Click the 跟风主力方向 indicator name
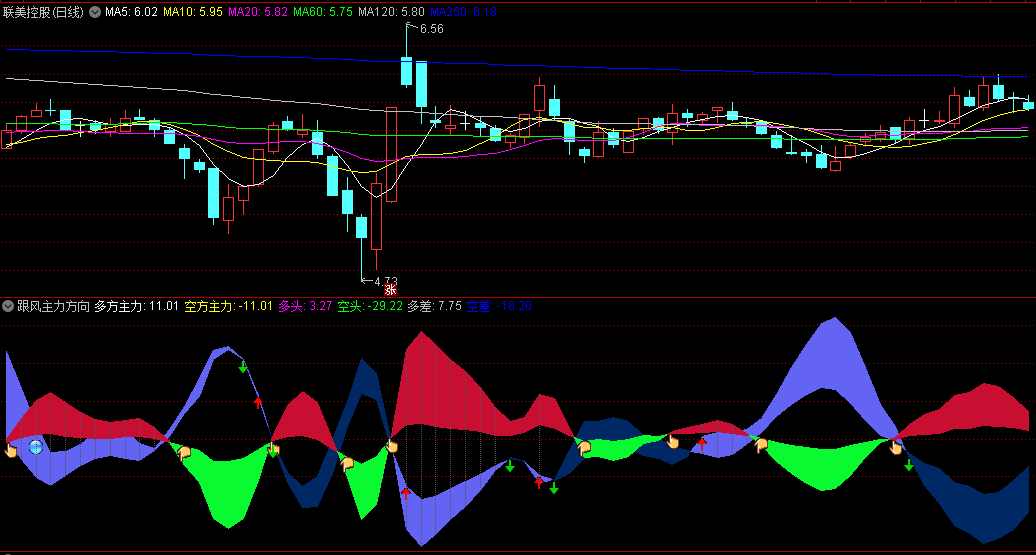This screenshot has height=555, width=1036. click(53, 306)
